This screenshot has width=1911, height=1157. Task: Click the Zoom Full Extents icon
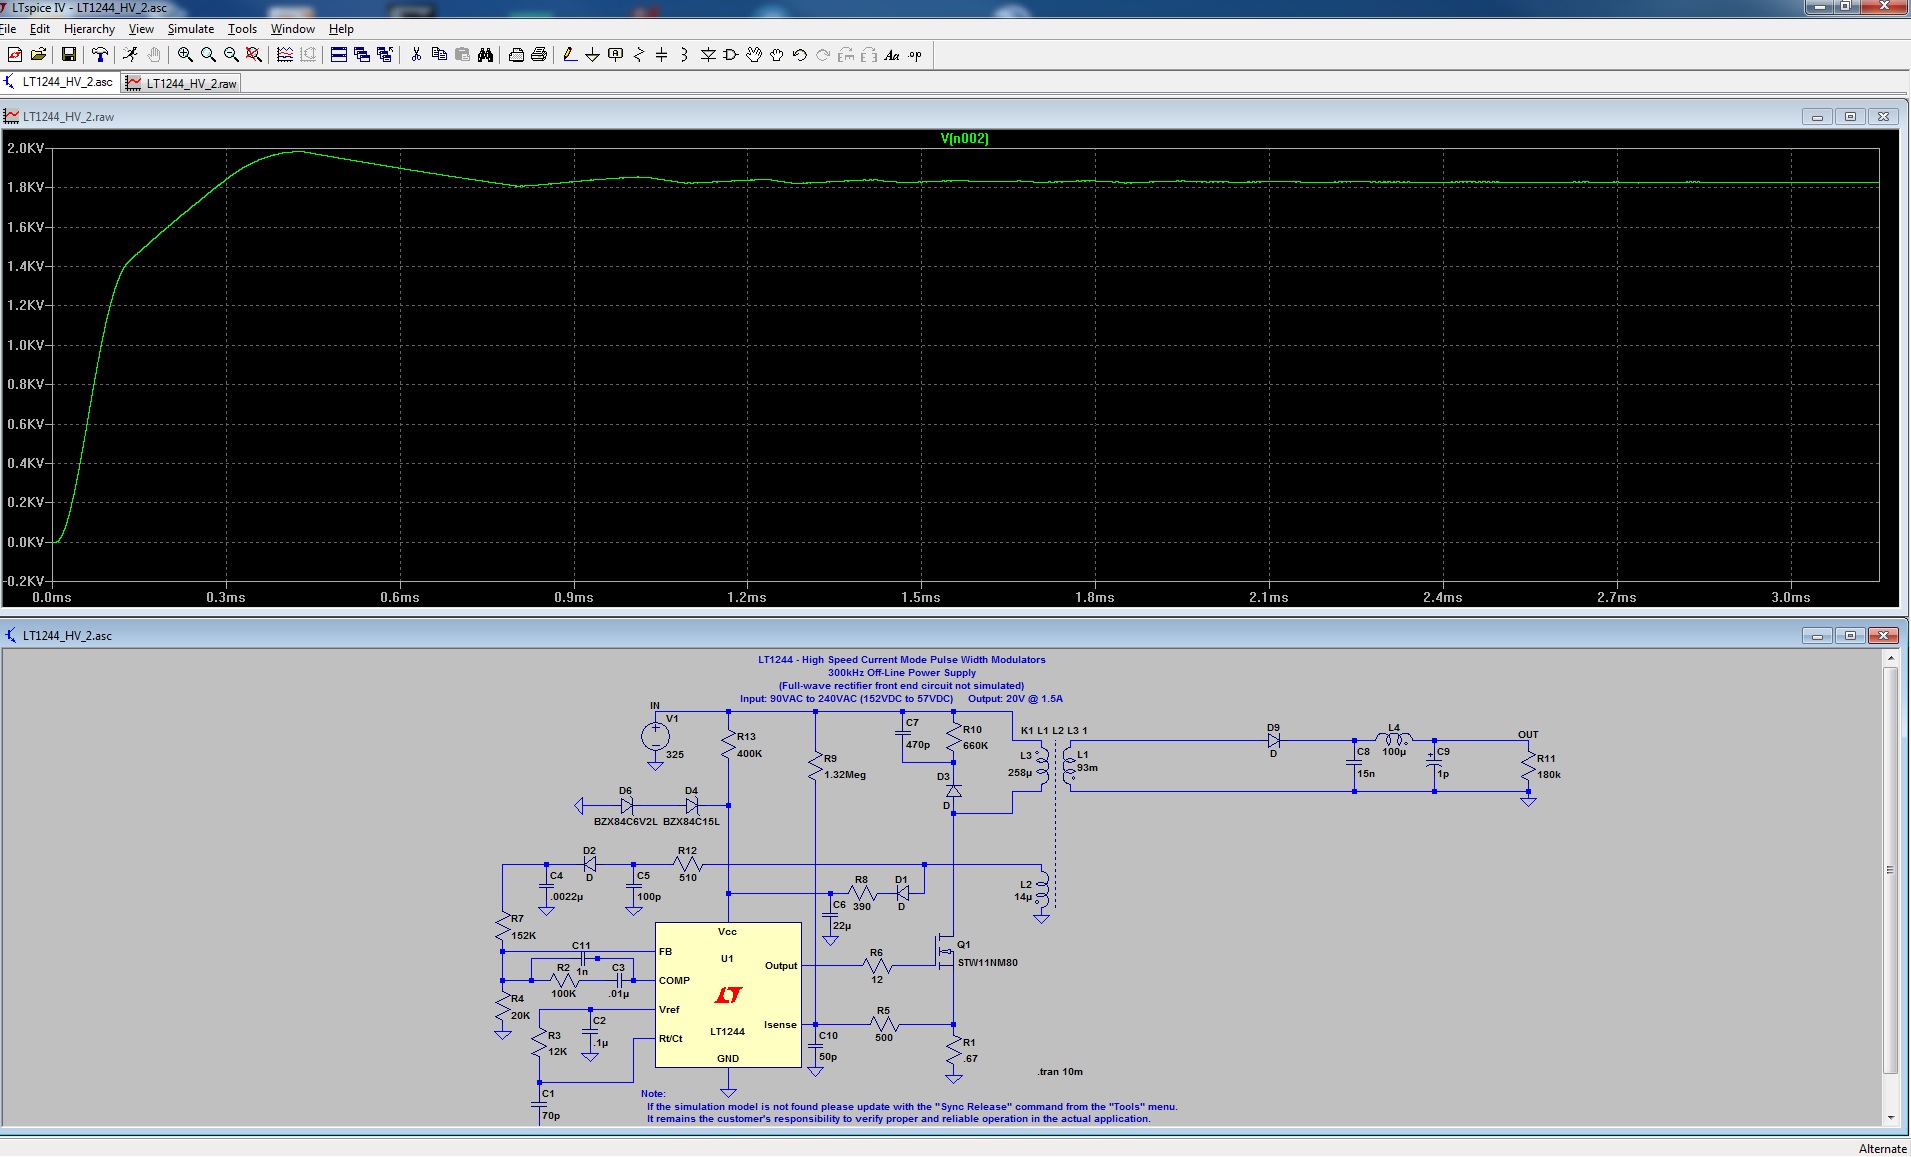(254, 55)
